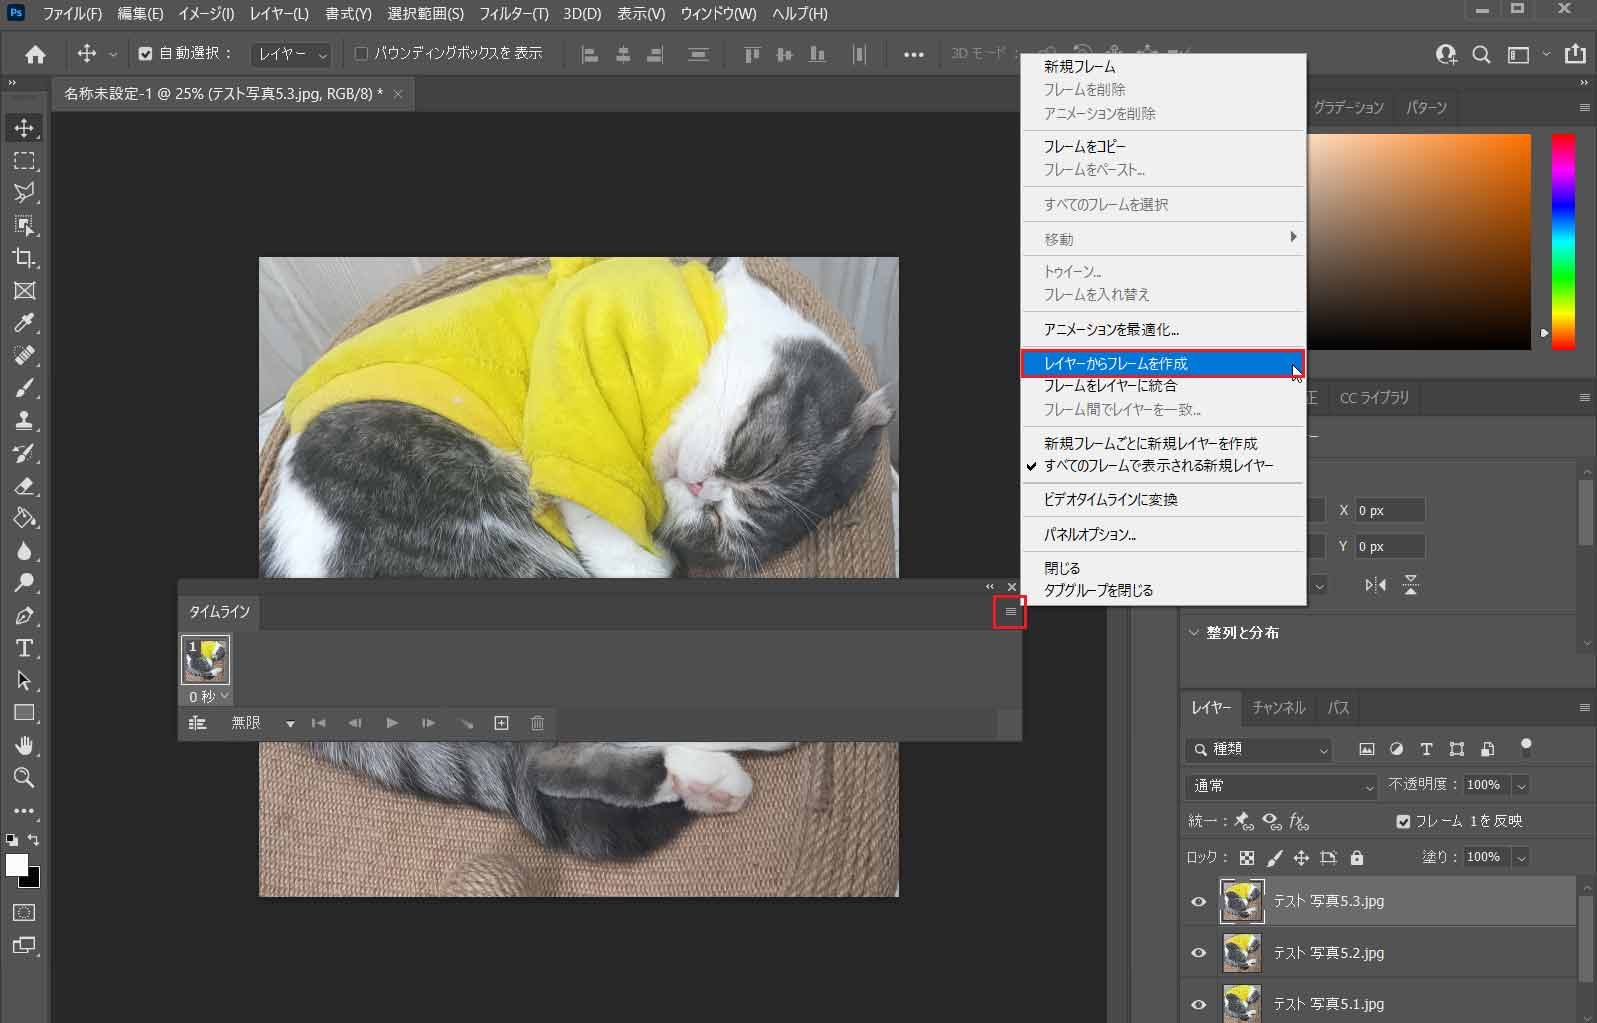
Task: Open the 通常 blend mode dropdown
Action: point(1282,786)
